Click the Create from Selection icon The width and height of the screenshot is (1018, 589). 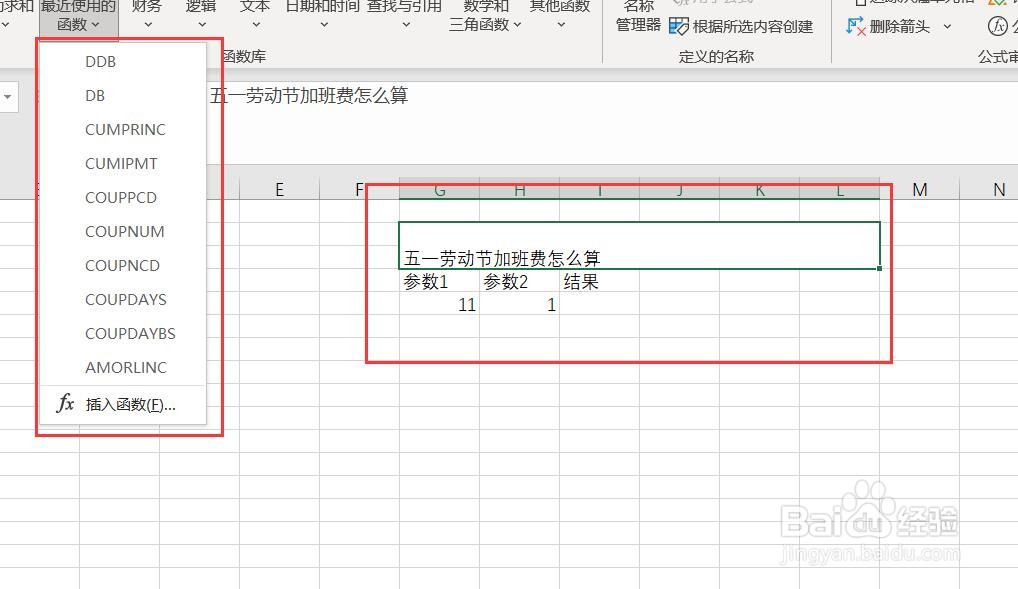pyautogui.click(x=678, y=27)
